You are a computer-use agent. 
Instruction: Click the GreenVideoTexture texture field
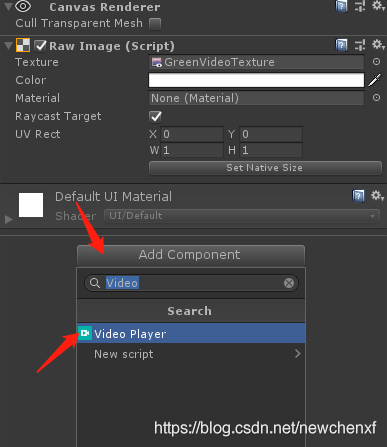(256, 62)
